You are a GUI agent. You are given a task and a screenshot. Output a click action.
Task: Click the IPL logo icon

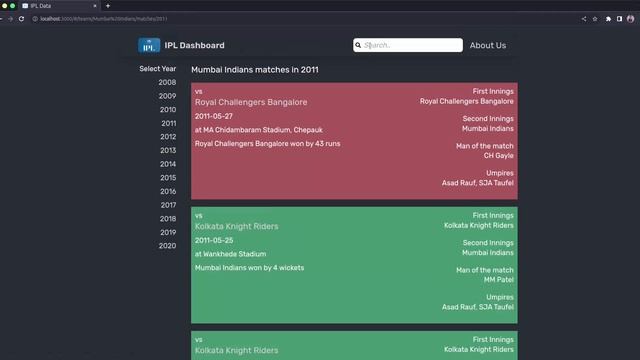149,45
